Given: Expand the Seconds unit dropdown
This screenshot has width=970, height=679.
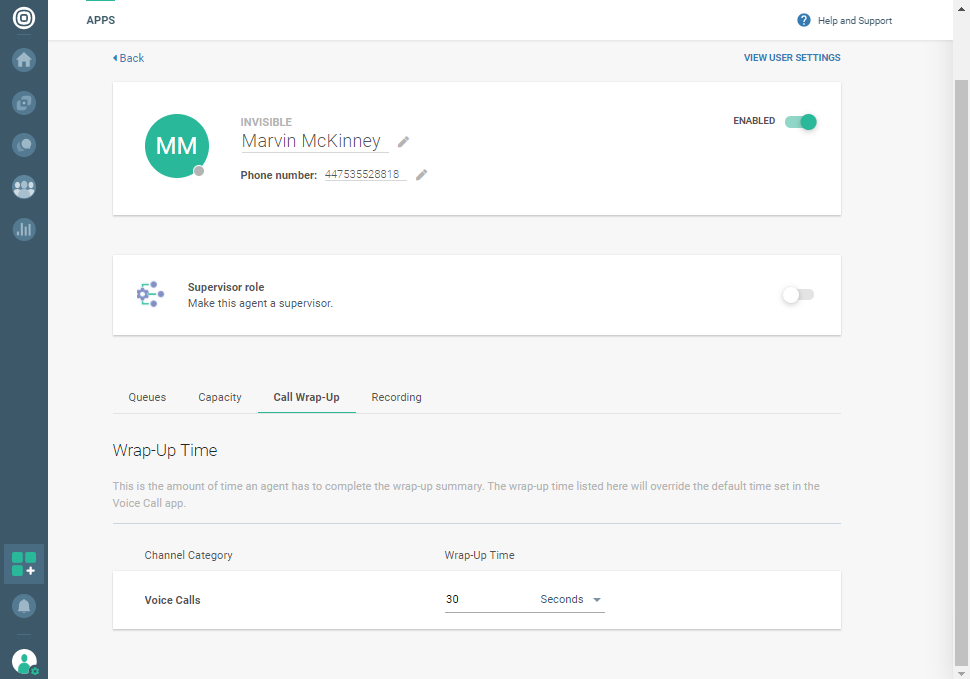Looking at the screenshot, I should [x=571, y=600].
